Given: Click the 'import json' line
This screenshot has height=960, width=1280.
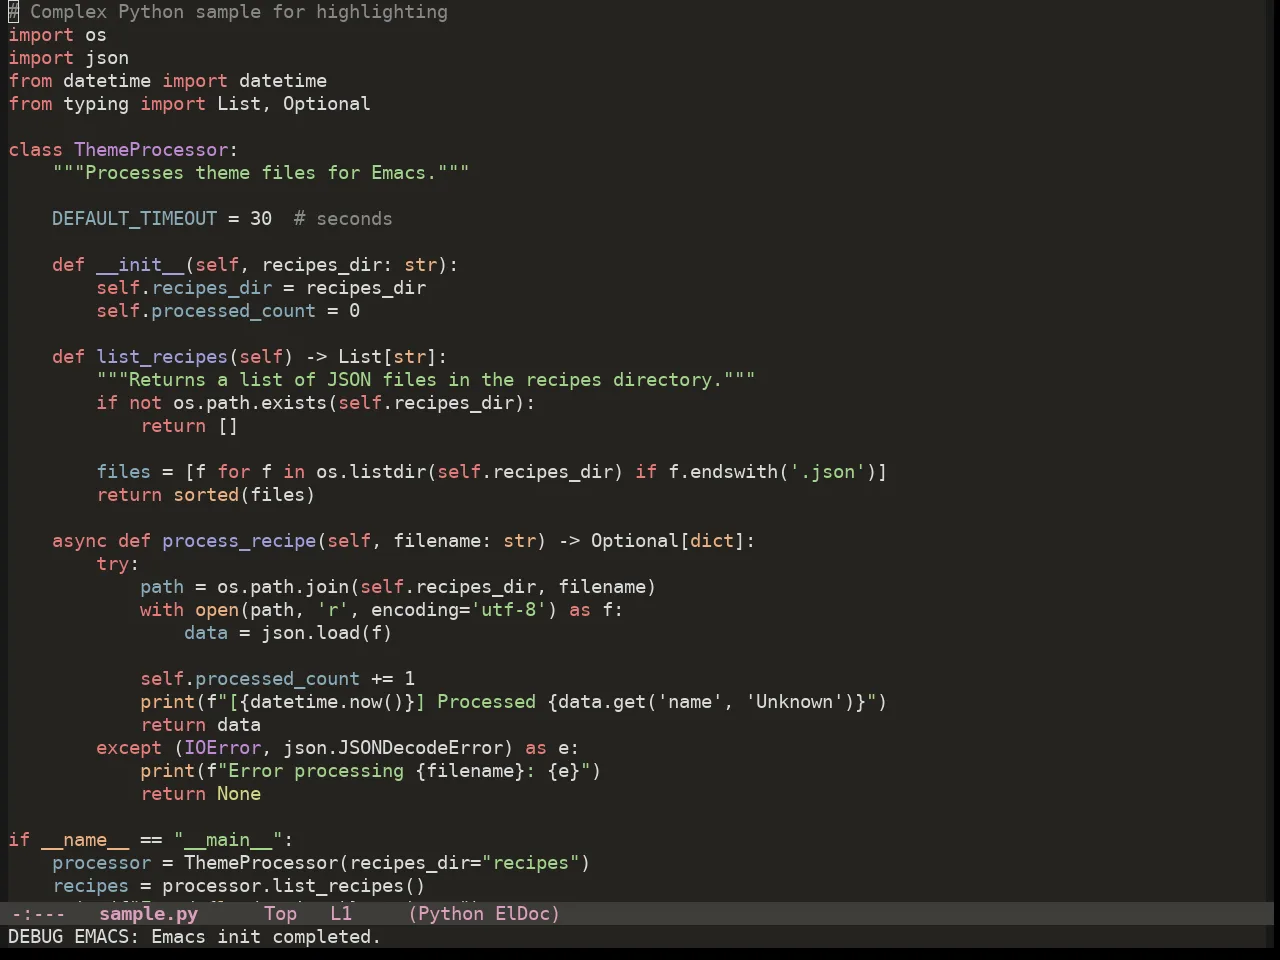Looking at the screenshot, I should coord(68,58).
